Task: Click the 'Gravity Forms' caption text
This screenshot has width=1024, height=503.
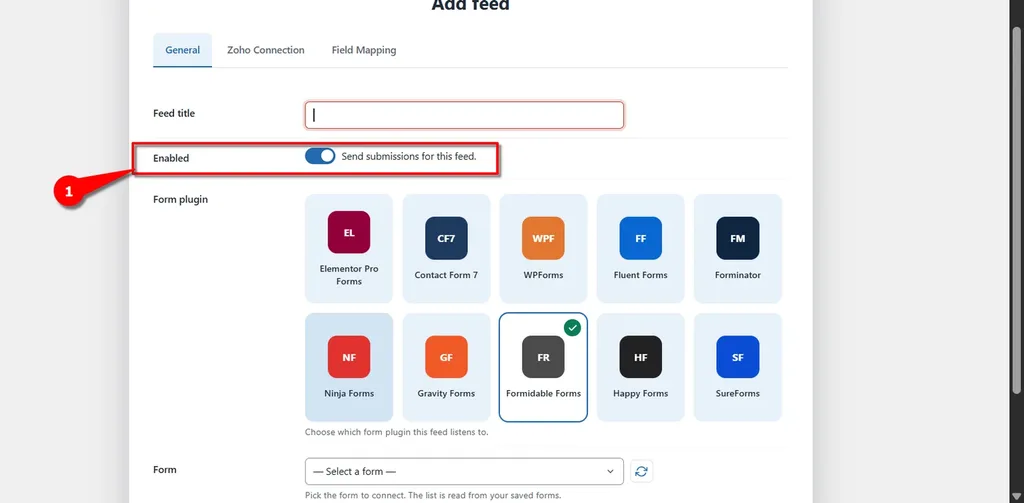Action: [x=446, y=394]
